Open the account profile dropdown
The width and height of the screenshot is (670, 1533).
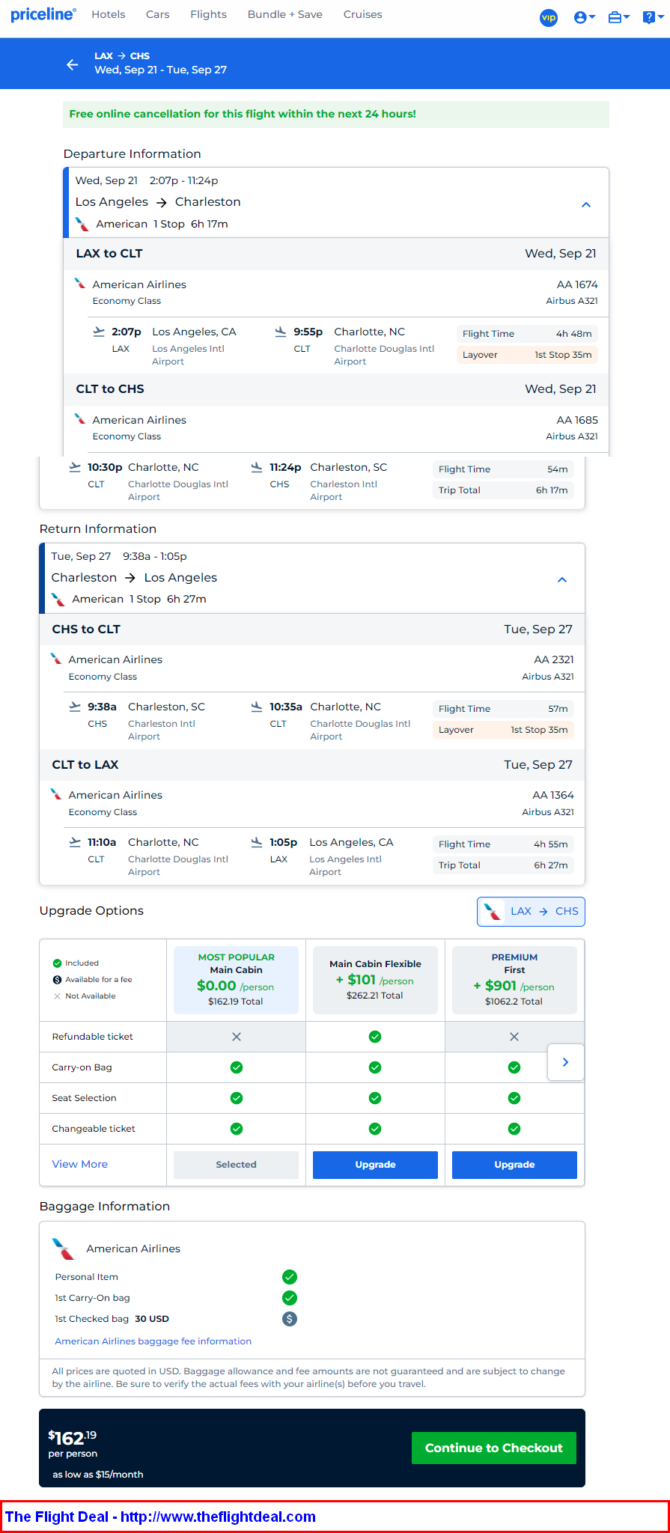click(x=585, y=17)
